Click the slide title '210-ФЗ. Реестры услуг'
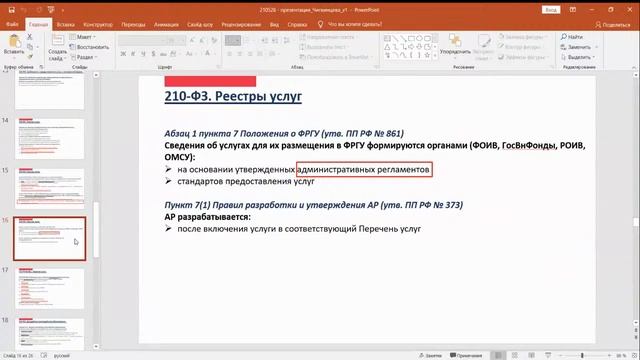The height and width of the screenshot is (360, 640). coord(233,96)
